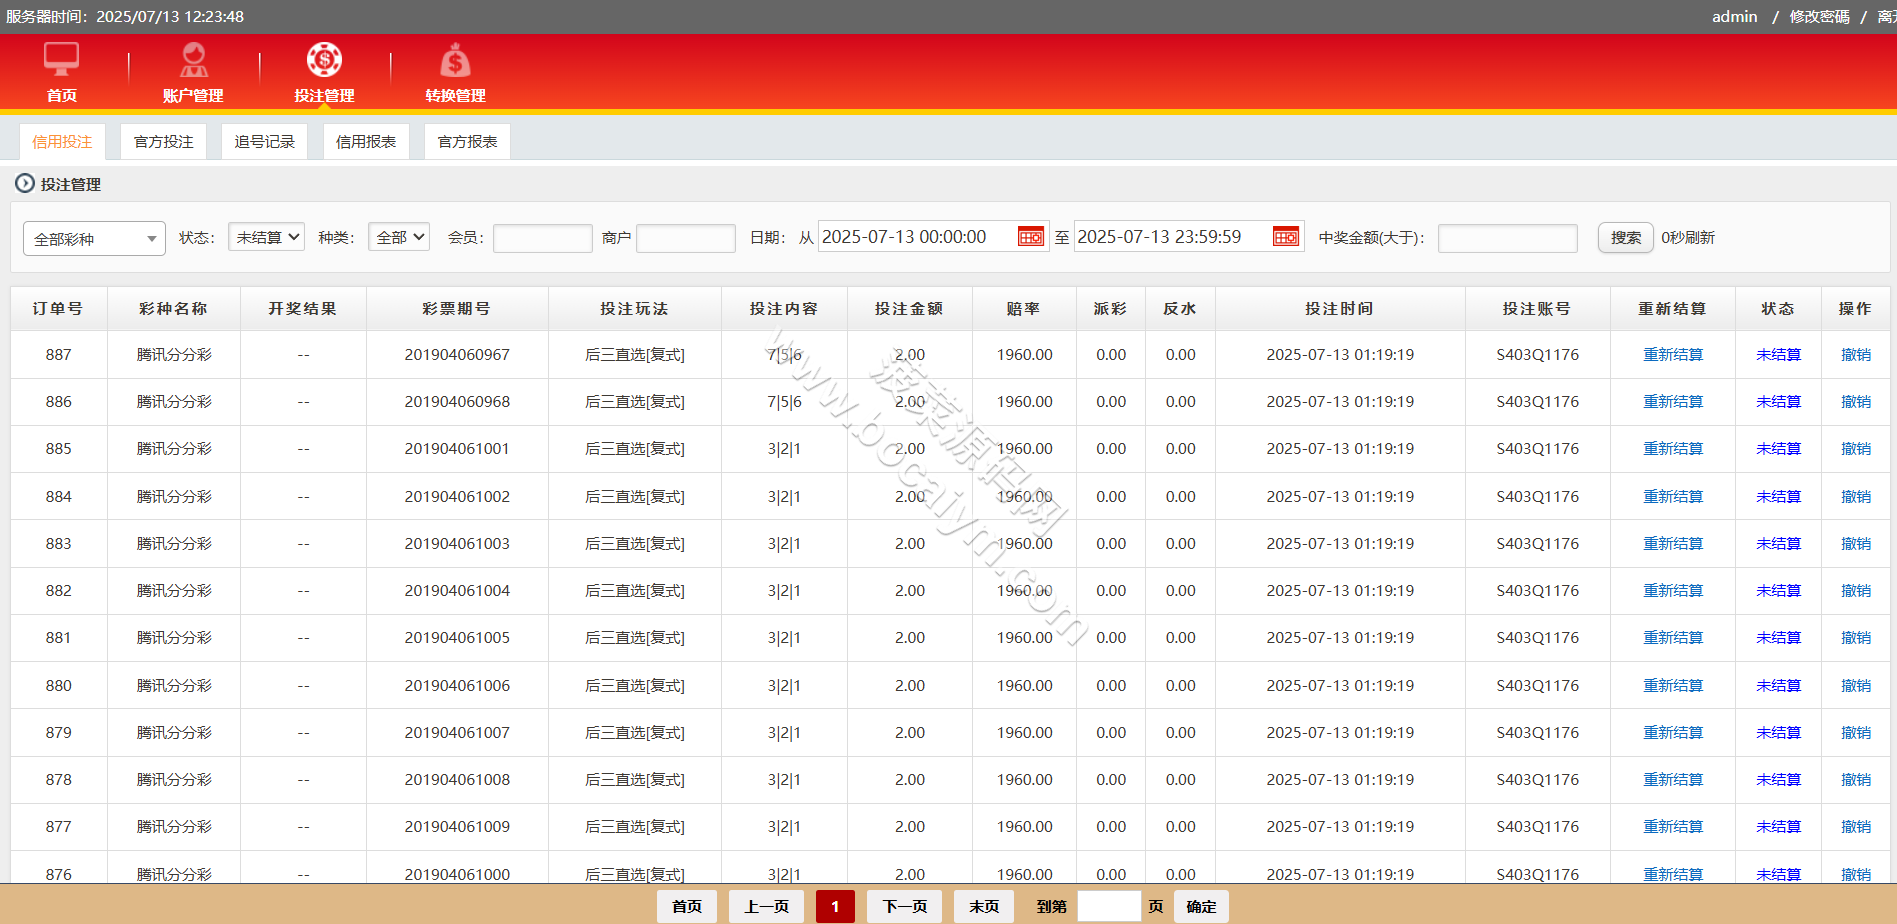
Task: Click 确定 confirm page jump button
Action: 1201,906
